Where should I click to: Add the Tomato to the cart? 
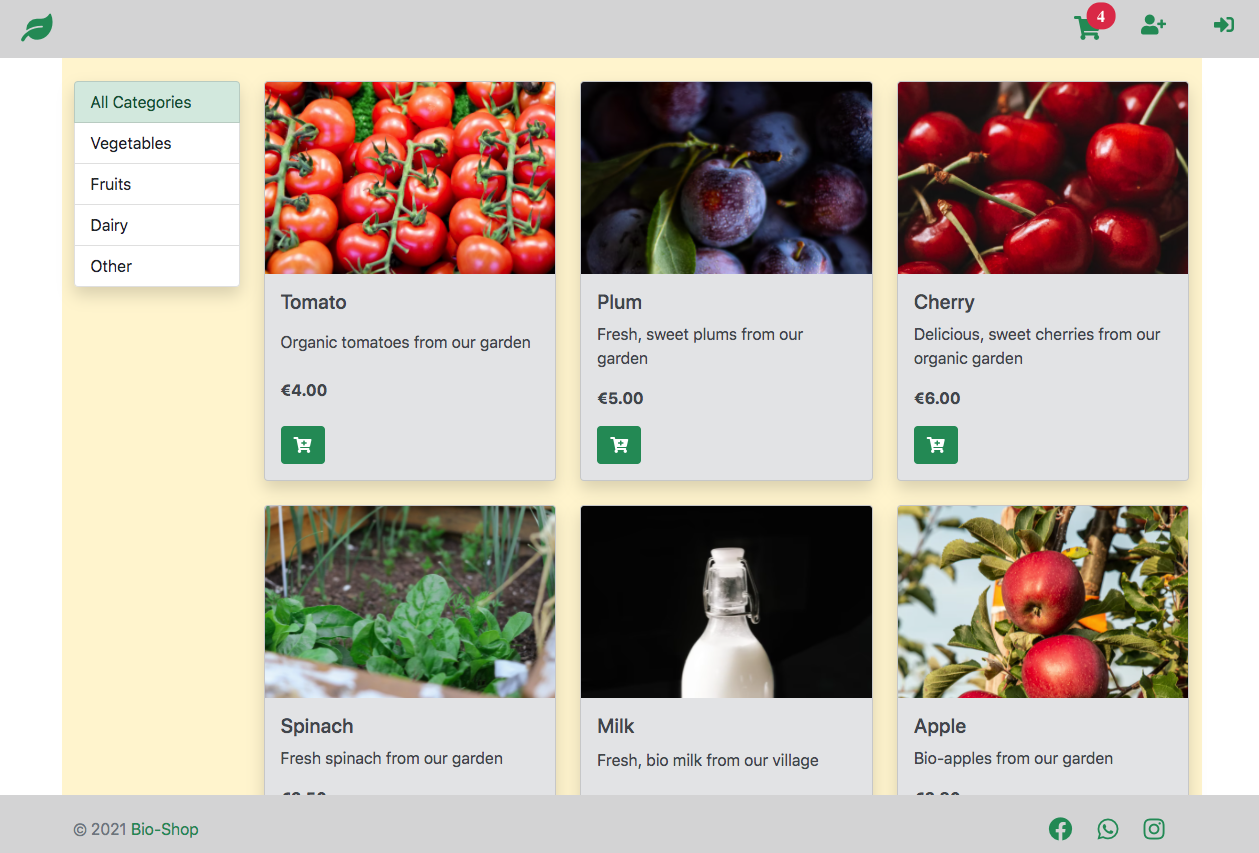click(302, 444)
